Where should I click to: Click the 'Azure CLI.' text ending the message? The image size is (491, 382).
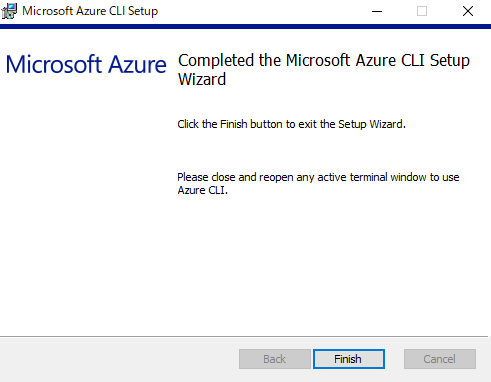pos(202,190)
